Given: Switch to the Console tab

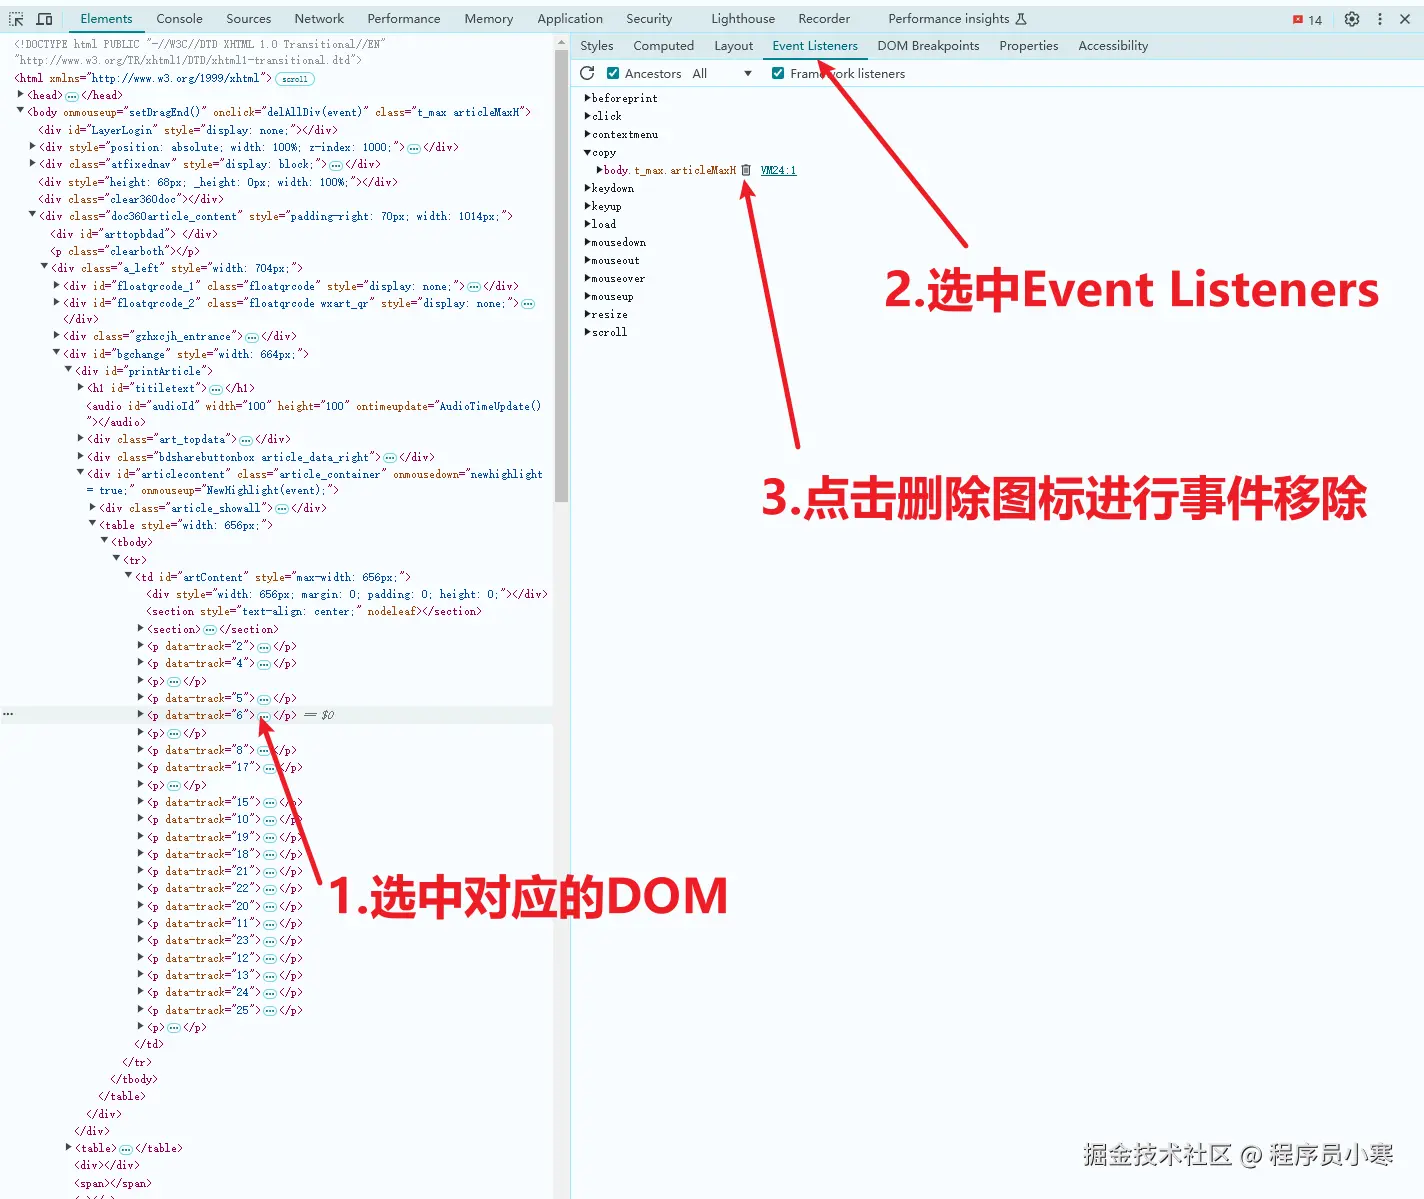Looking at the screenshot, I should [x=179, y=19].
